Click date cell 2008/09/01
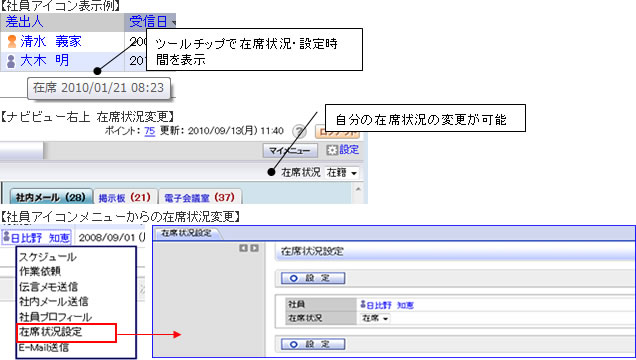Viewport: 636px width, 360px height. pos(112,238)
